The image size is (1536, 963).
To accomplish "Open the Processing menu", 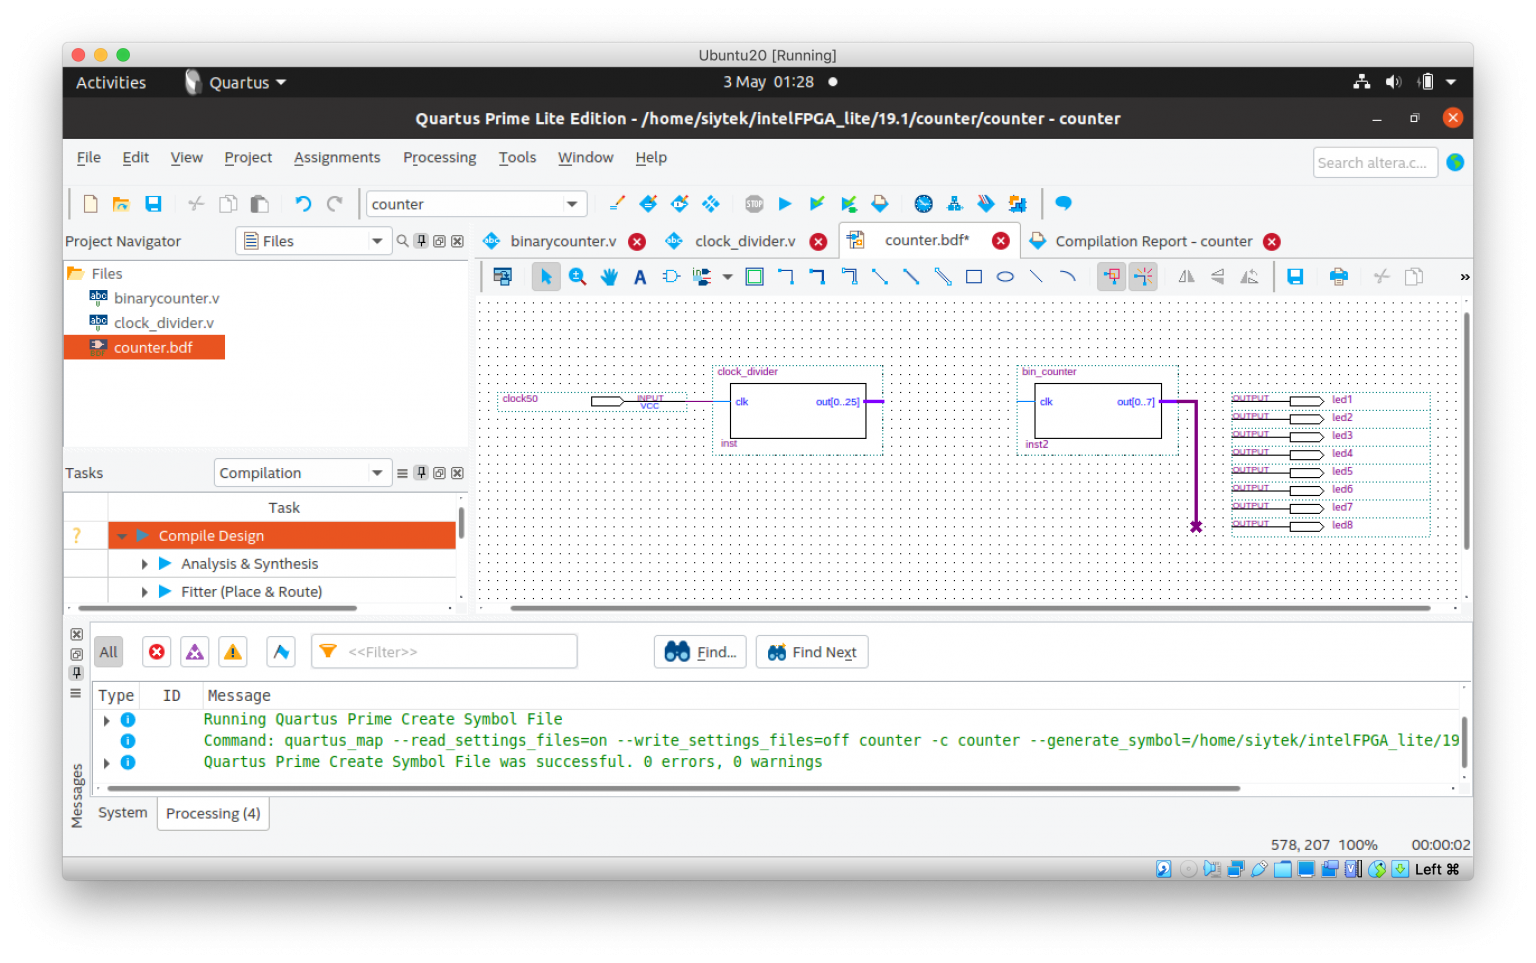I will (439, 157).
